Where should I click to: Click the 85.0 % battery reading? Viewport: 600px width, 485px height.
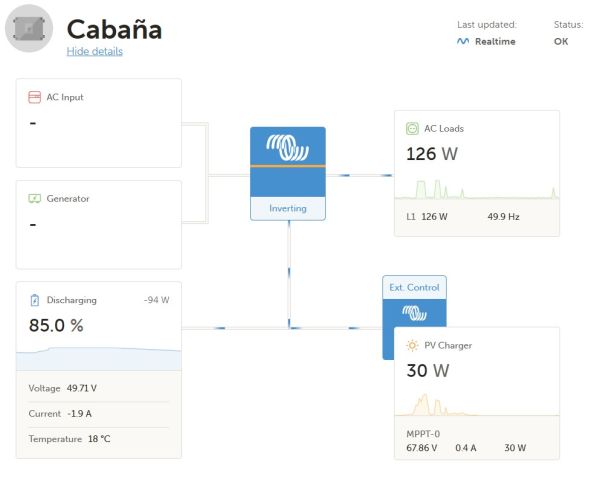(x=56, y=325)
